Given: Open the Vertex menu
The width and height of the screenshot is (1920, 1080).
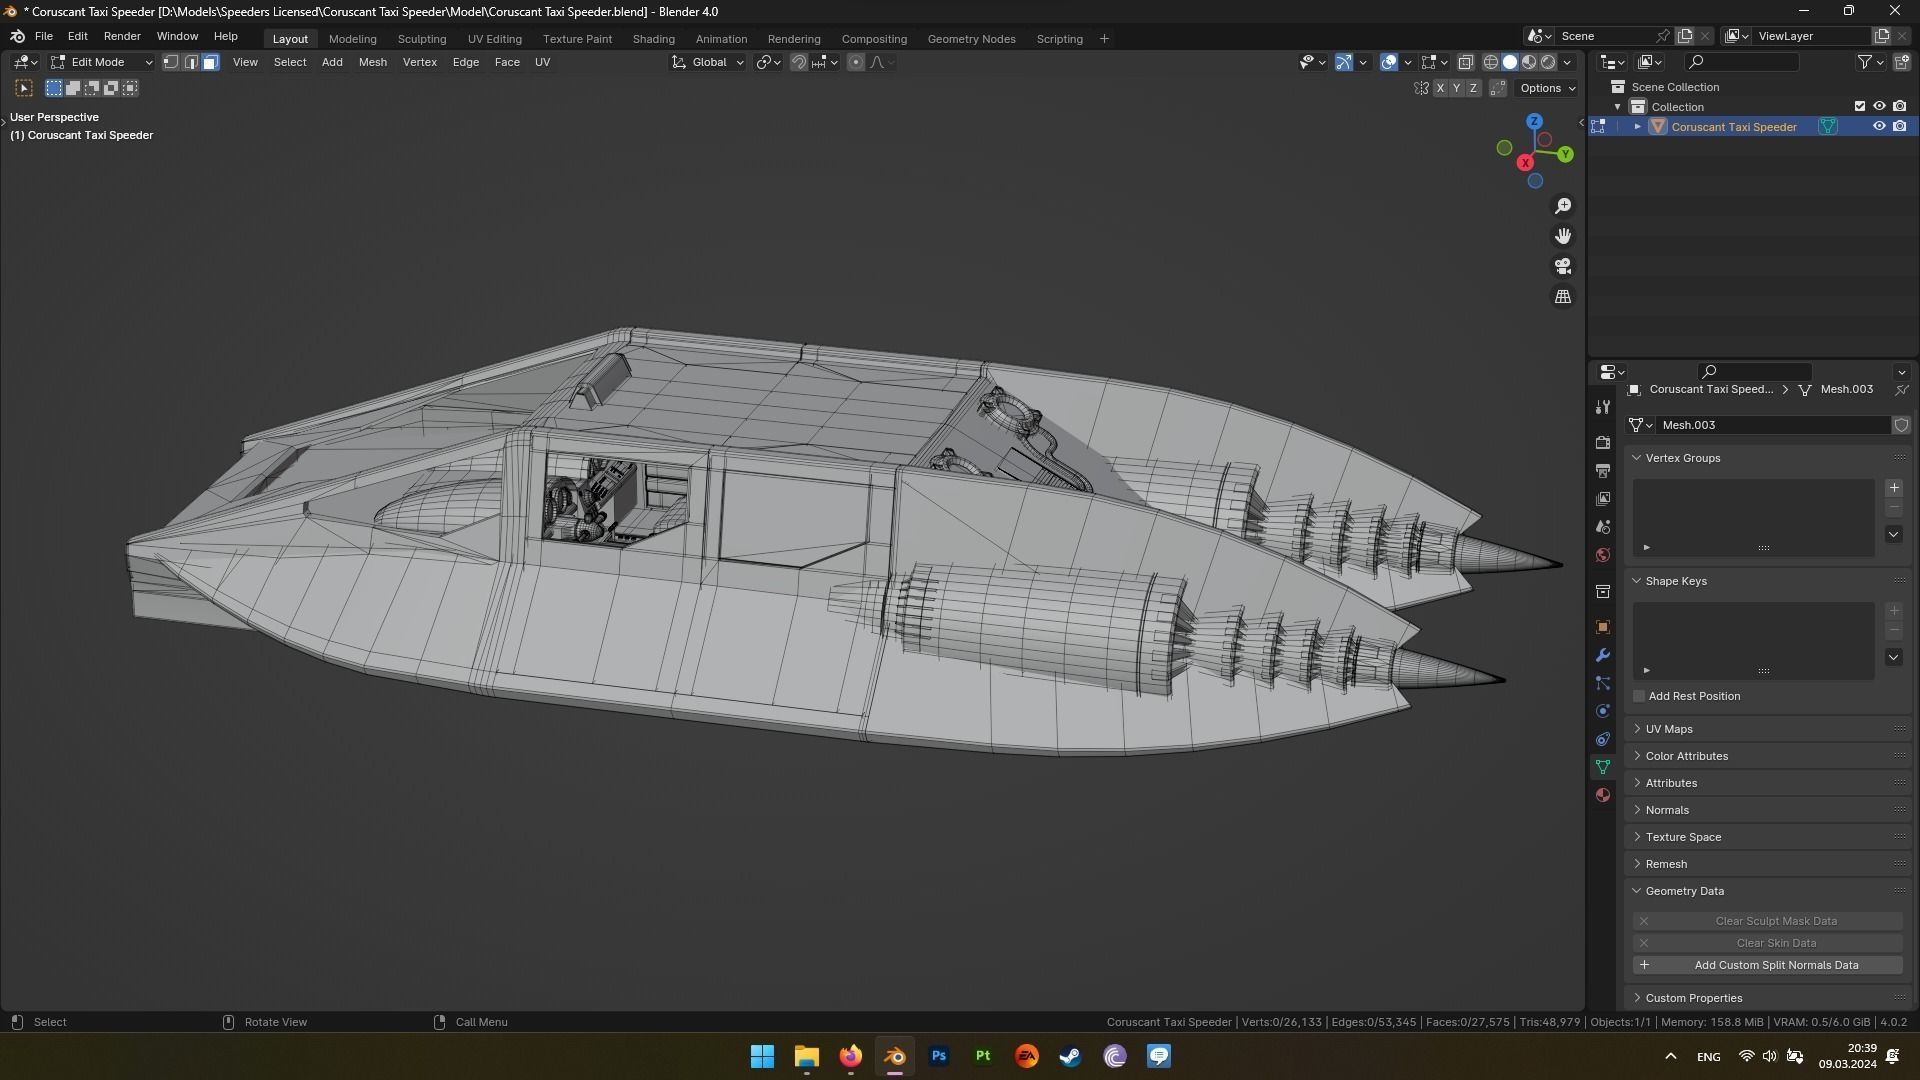Looking at the screenshot, I should (420, 62).
